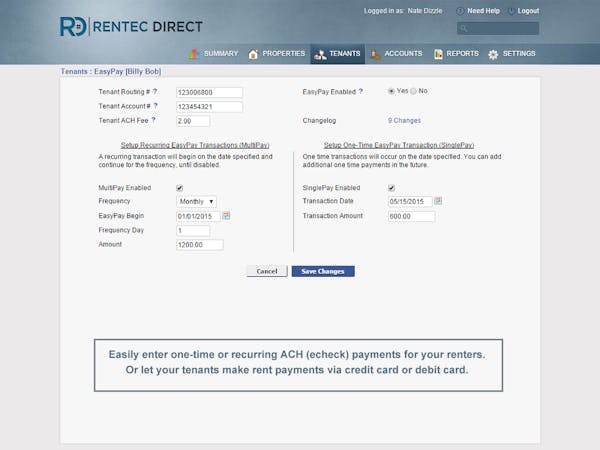Viewport: 600px width, 450px height.
Task: Open calendar picker for EasyPay Begin
Action: click(x=226, y=216)
